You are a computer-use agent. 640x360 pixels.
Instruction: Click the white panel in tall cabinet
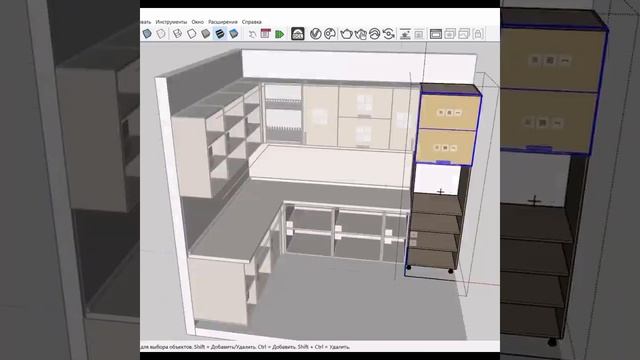(437, 180)
